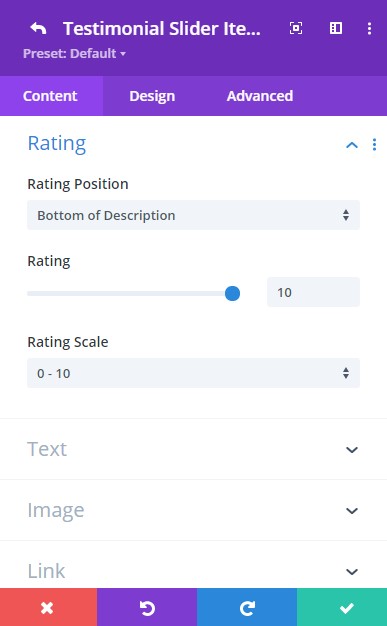Expand the Image section
387x626 pixels.
(193, 510)
